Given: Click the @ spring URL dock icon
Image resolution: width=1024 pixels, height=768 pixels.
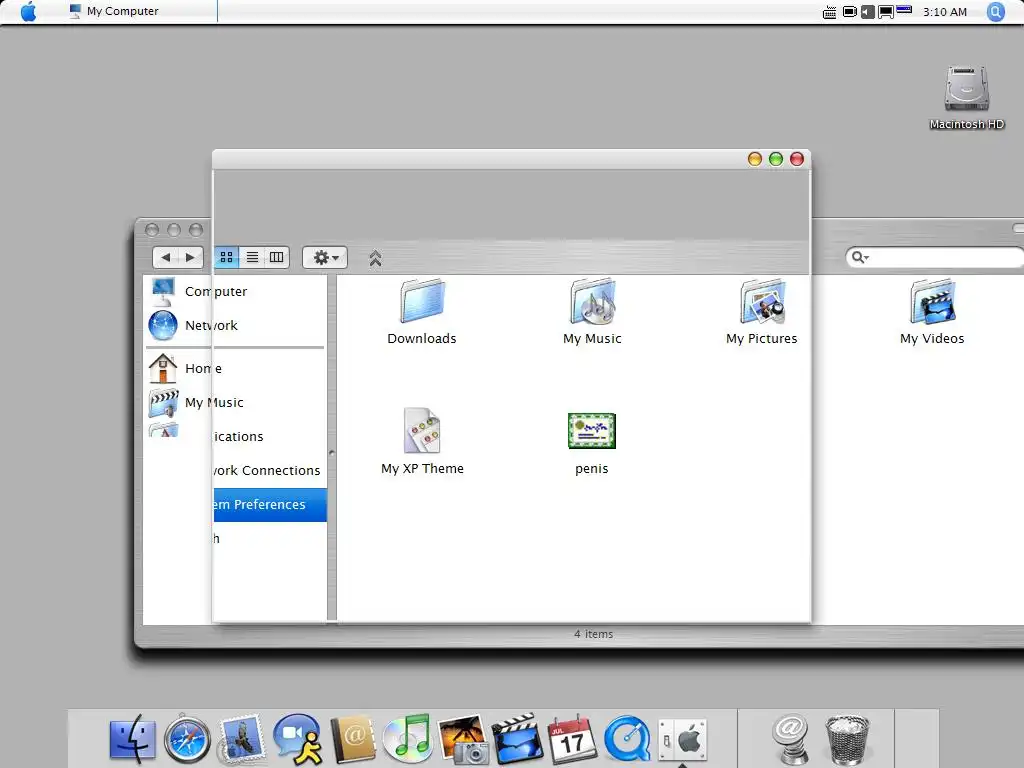Looking at the screenshot, I should click(790, 739).
